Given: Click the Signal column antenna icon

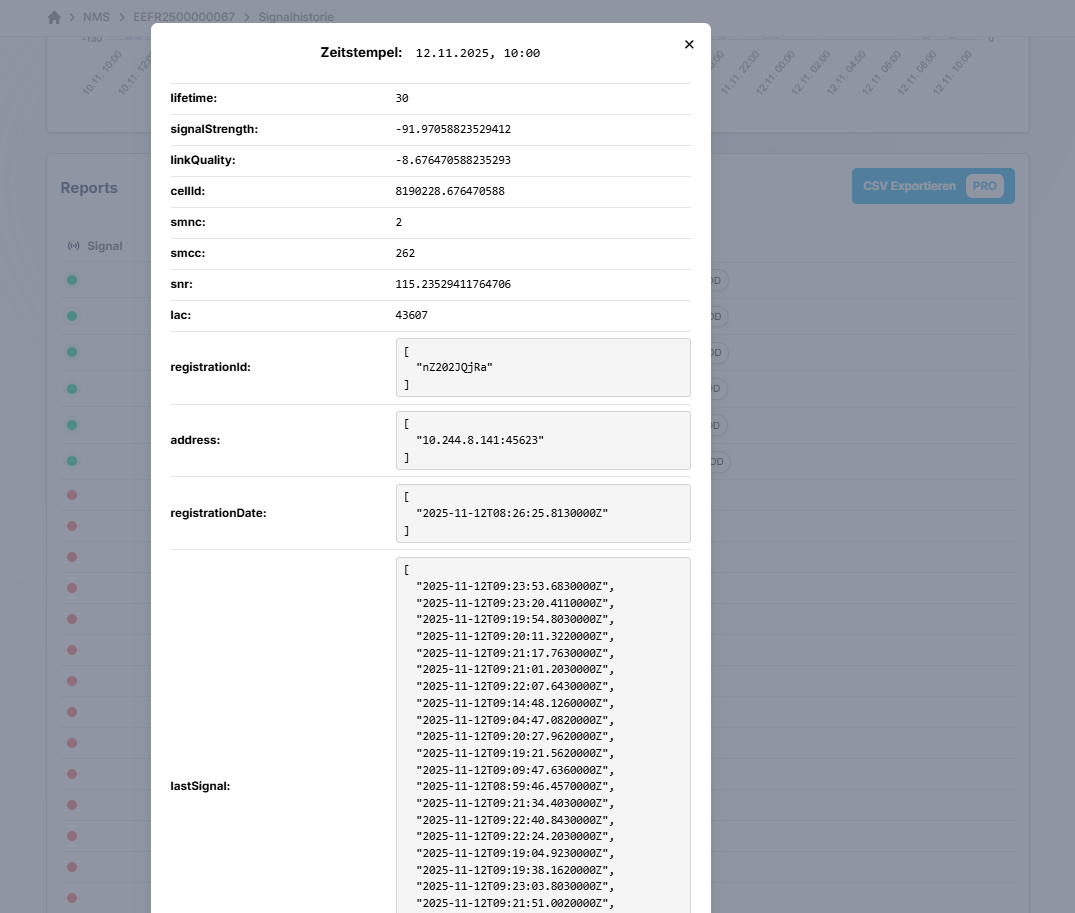Looking at the screenshot, I should tap(73, 246).
